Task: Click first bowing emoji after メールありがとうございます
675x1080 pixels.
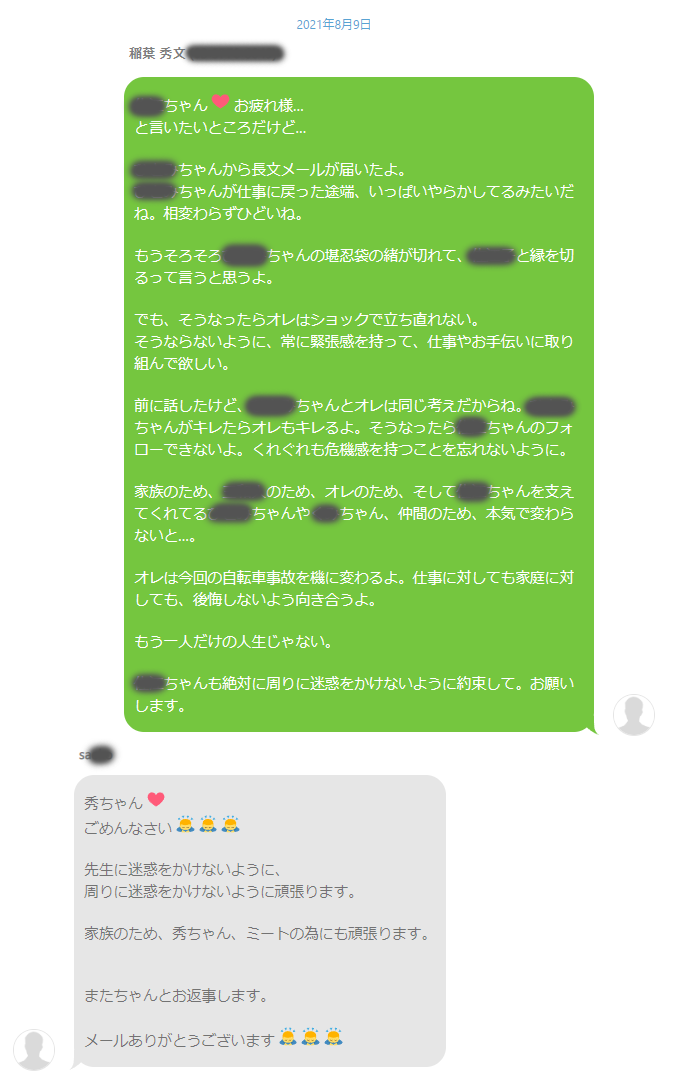Action: tap(289, 1037)
